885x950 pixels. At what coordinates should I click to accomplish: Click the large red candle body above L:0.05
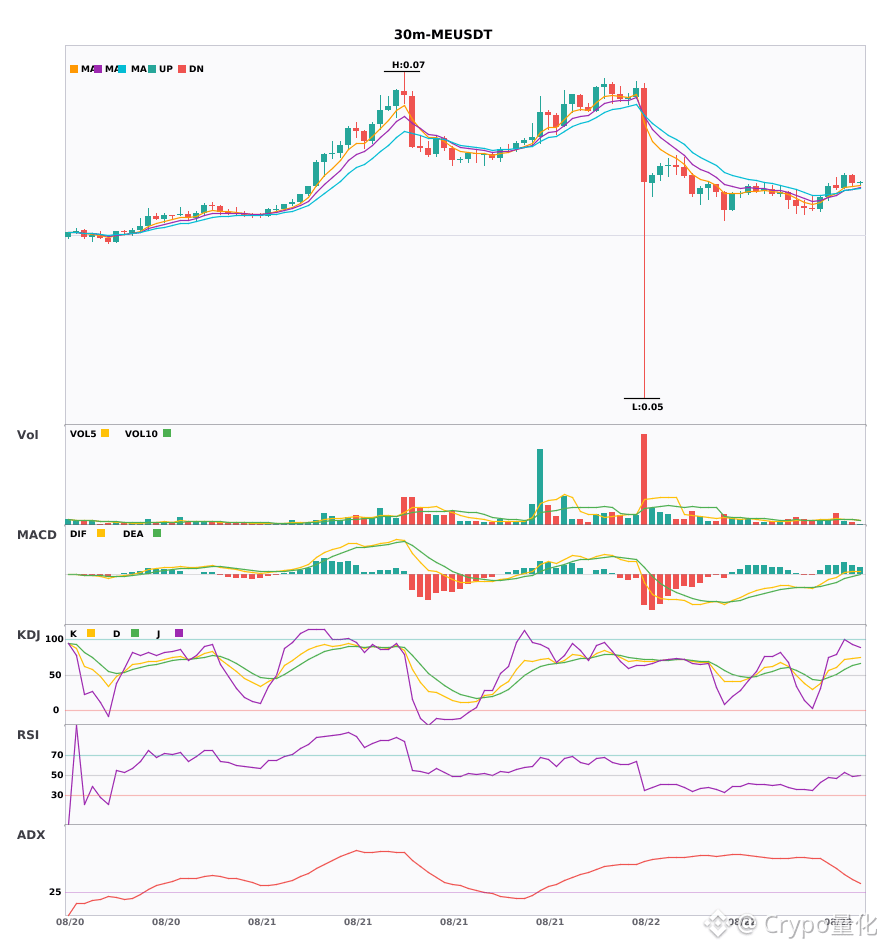(644, 135)
